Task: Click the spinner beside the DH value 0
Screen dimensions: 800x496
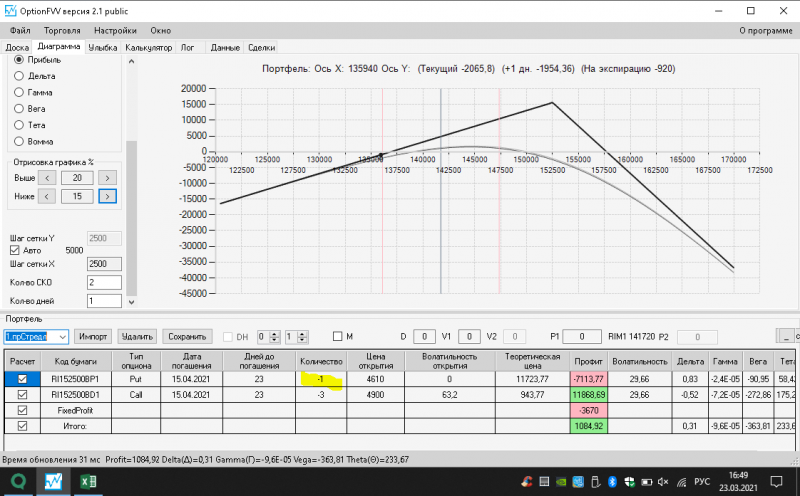Action: coord(274,337)
